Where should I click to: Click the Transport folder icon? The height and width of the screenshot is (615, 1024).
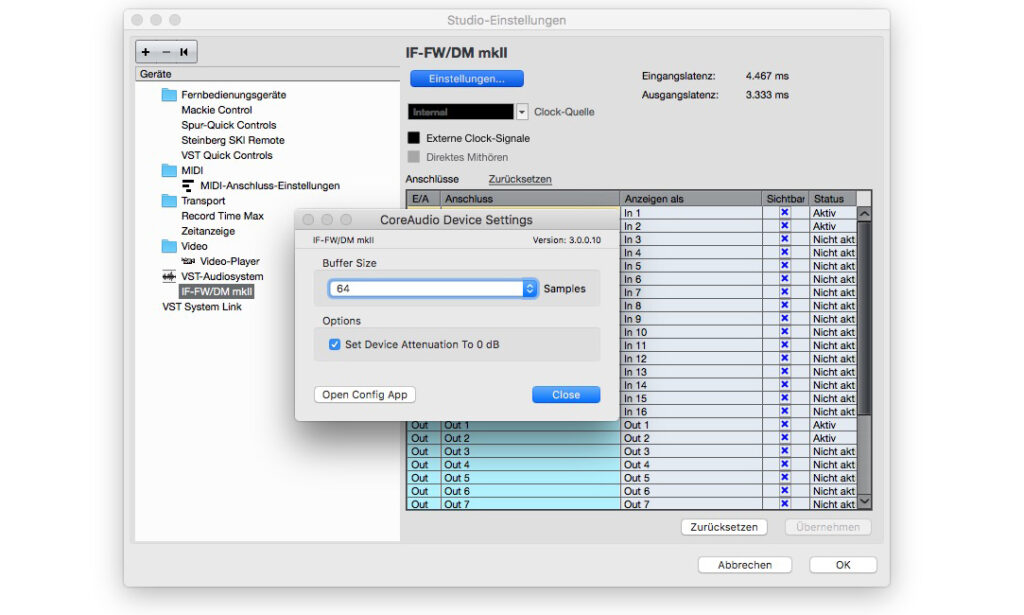(x=169, y=200)
